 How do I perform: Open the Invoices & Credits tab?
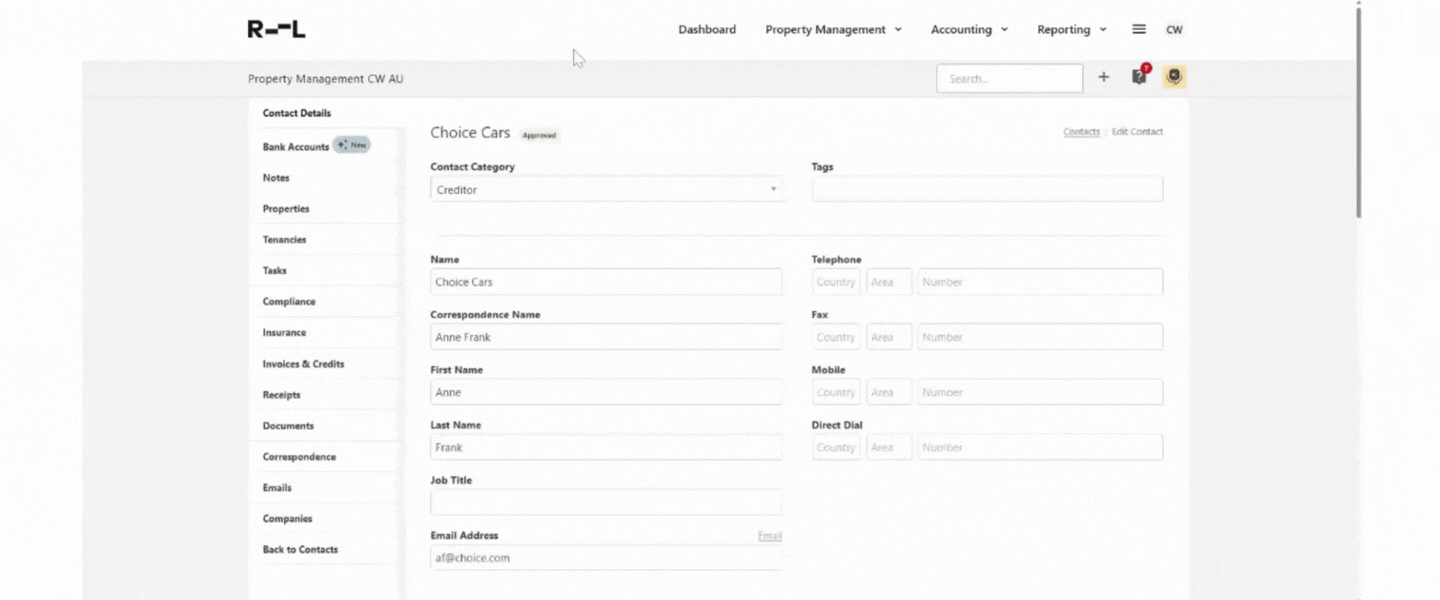click(303, 364)
